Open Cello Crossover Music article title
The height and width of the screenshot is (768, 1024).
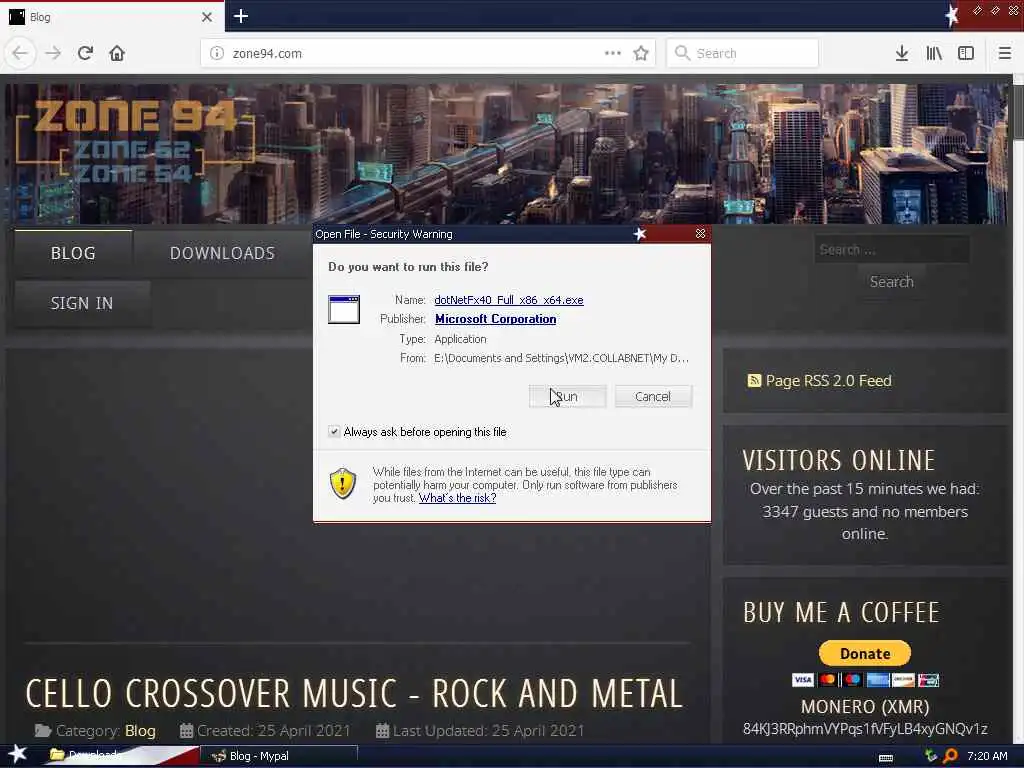point(355,694)
